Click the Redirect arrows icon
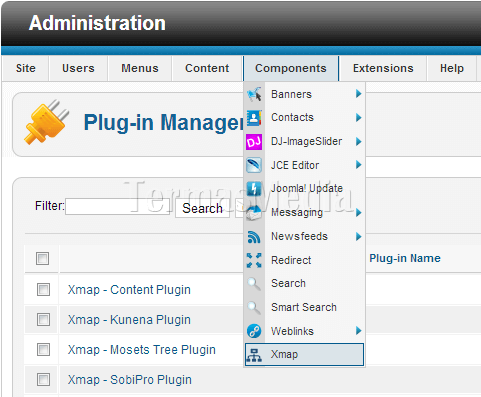This screenshot has height=397, width=481. (254, 260)
